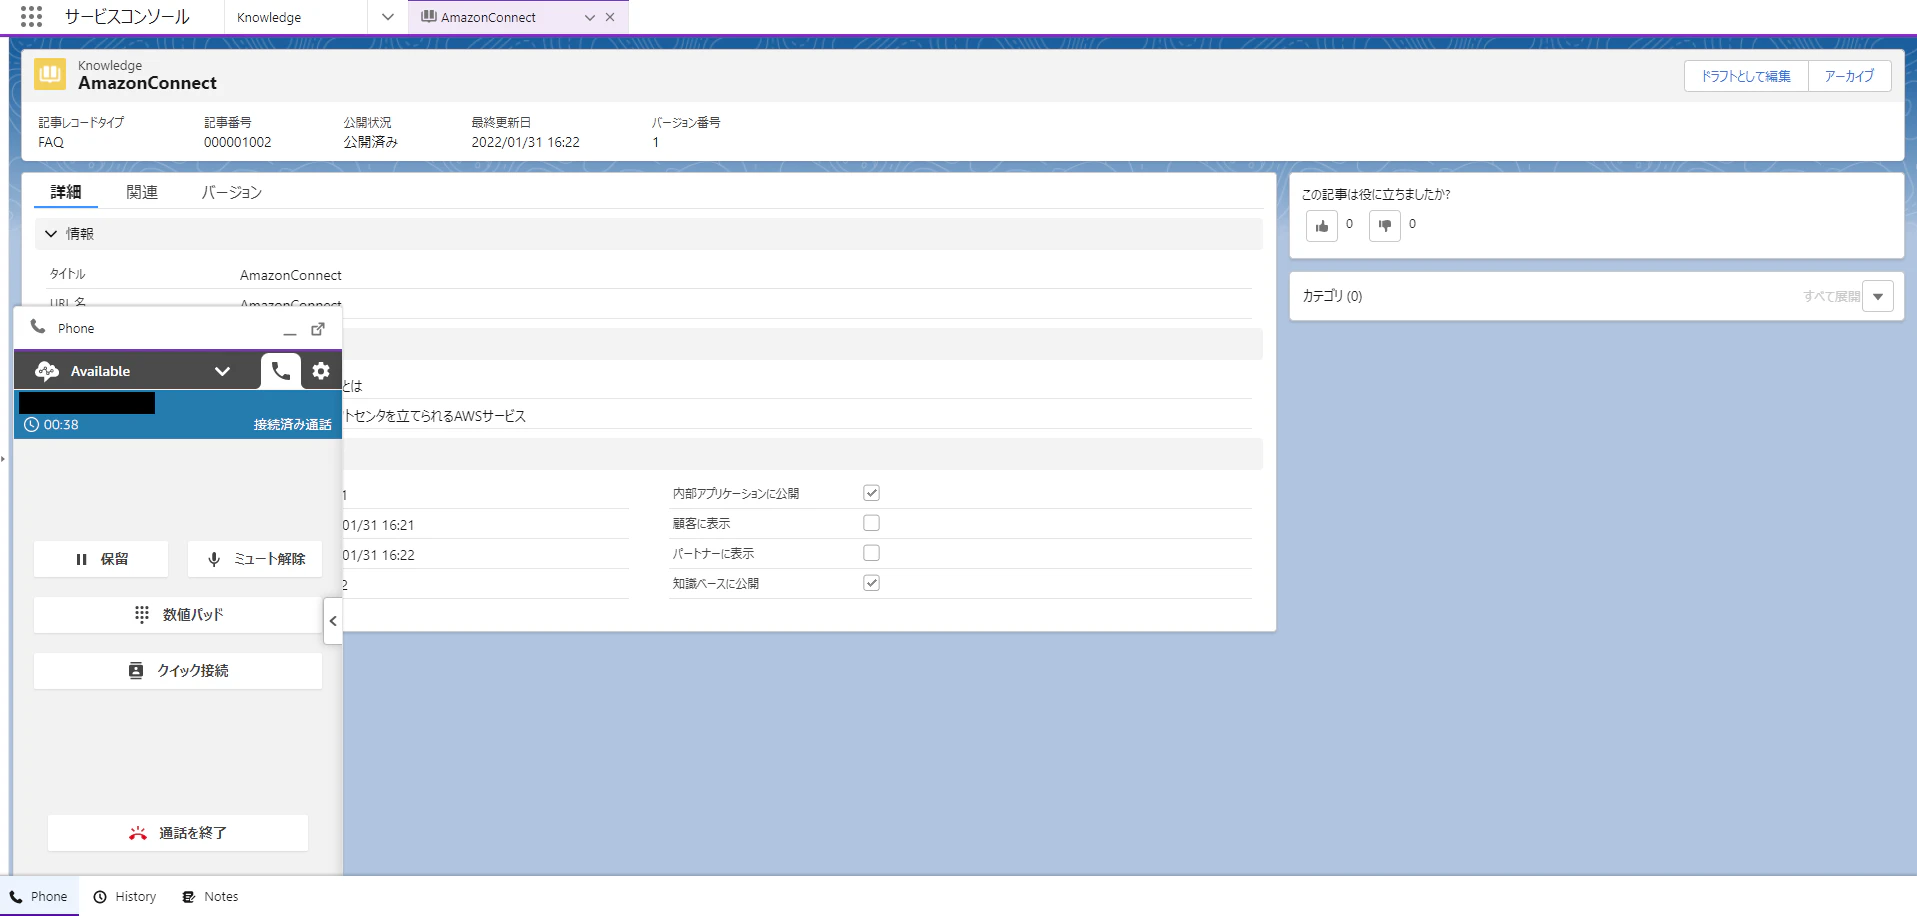1917x916 pixels.
Task: Open the Phone utility bar item
Action: 40,897
